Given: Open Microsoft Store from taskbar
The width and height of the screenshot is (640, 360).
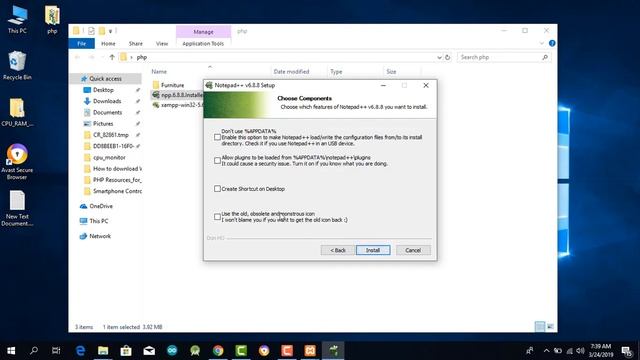Looking at the screenshot, I should [x=126, y=350].
